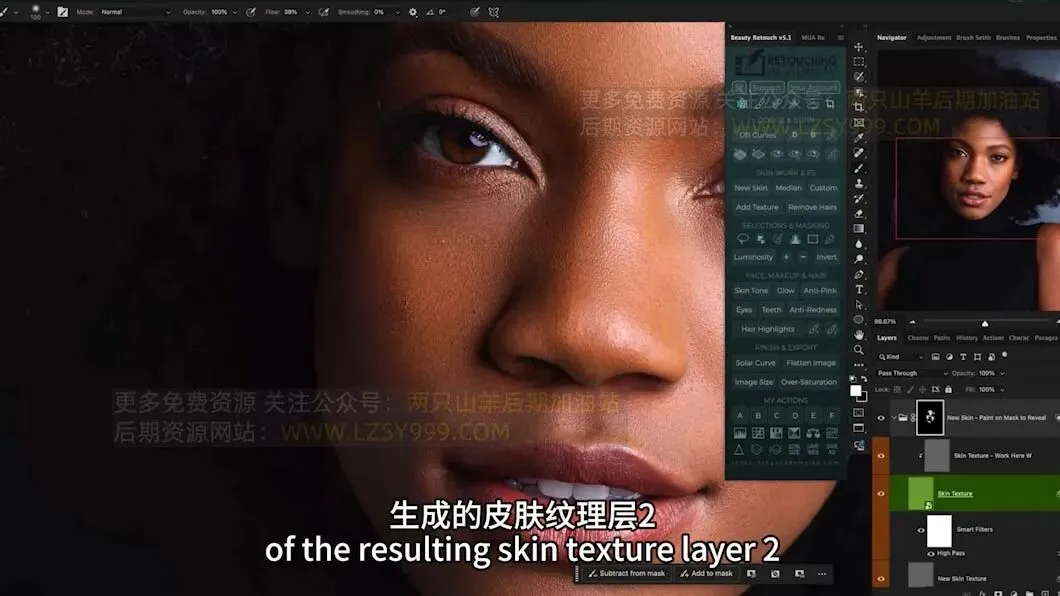
Task: Select the Hand tool
Action: 859,334
